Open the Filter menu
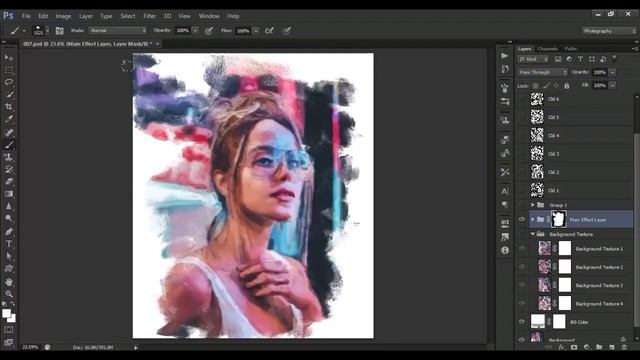The image size is (640, 360). point(149,16)
